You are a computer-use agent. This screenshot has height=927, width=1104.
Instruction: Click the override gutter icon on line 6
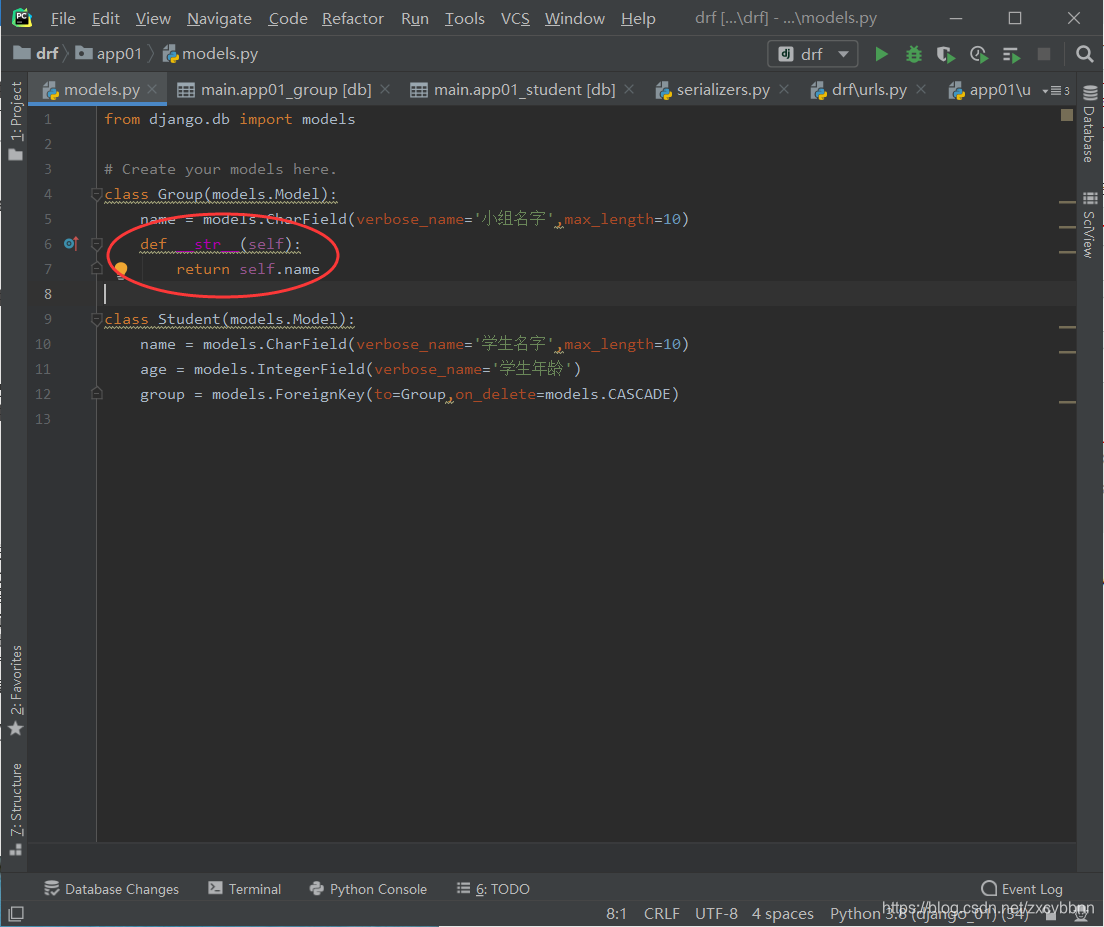tap(71, 244)
